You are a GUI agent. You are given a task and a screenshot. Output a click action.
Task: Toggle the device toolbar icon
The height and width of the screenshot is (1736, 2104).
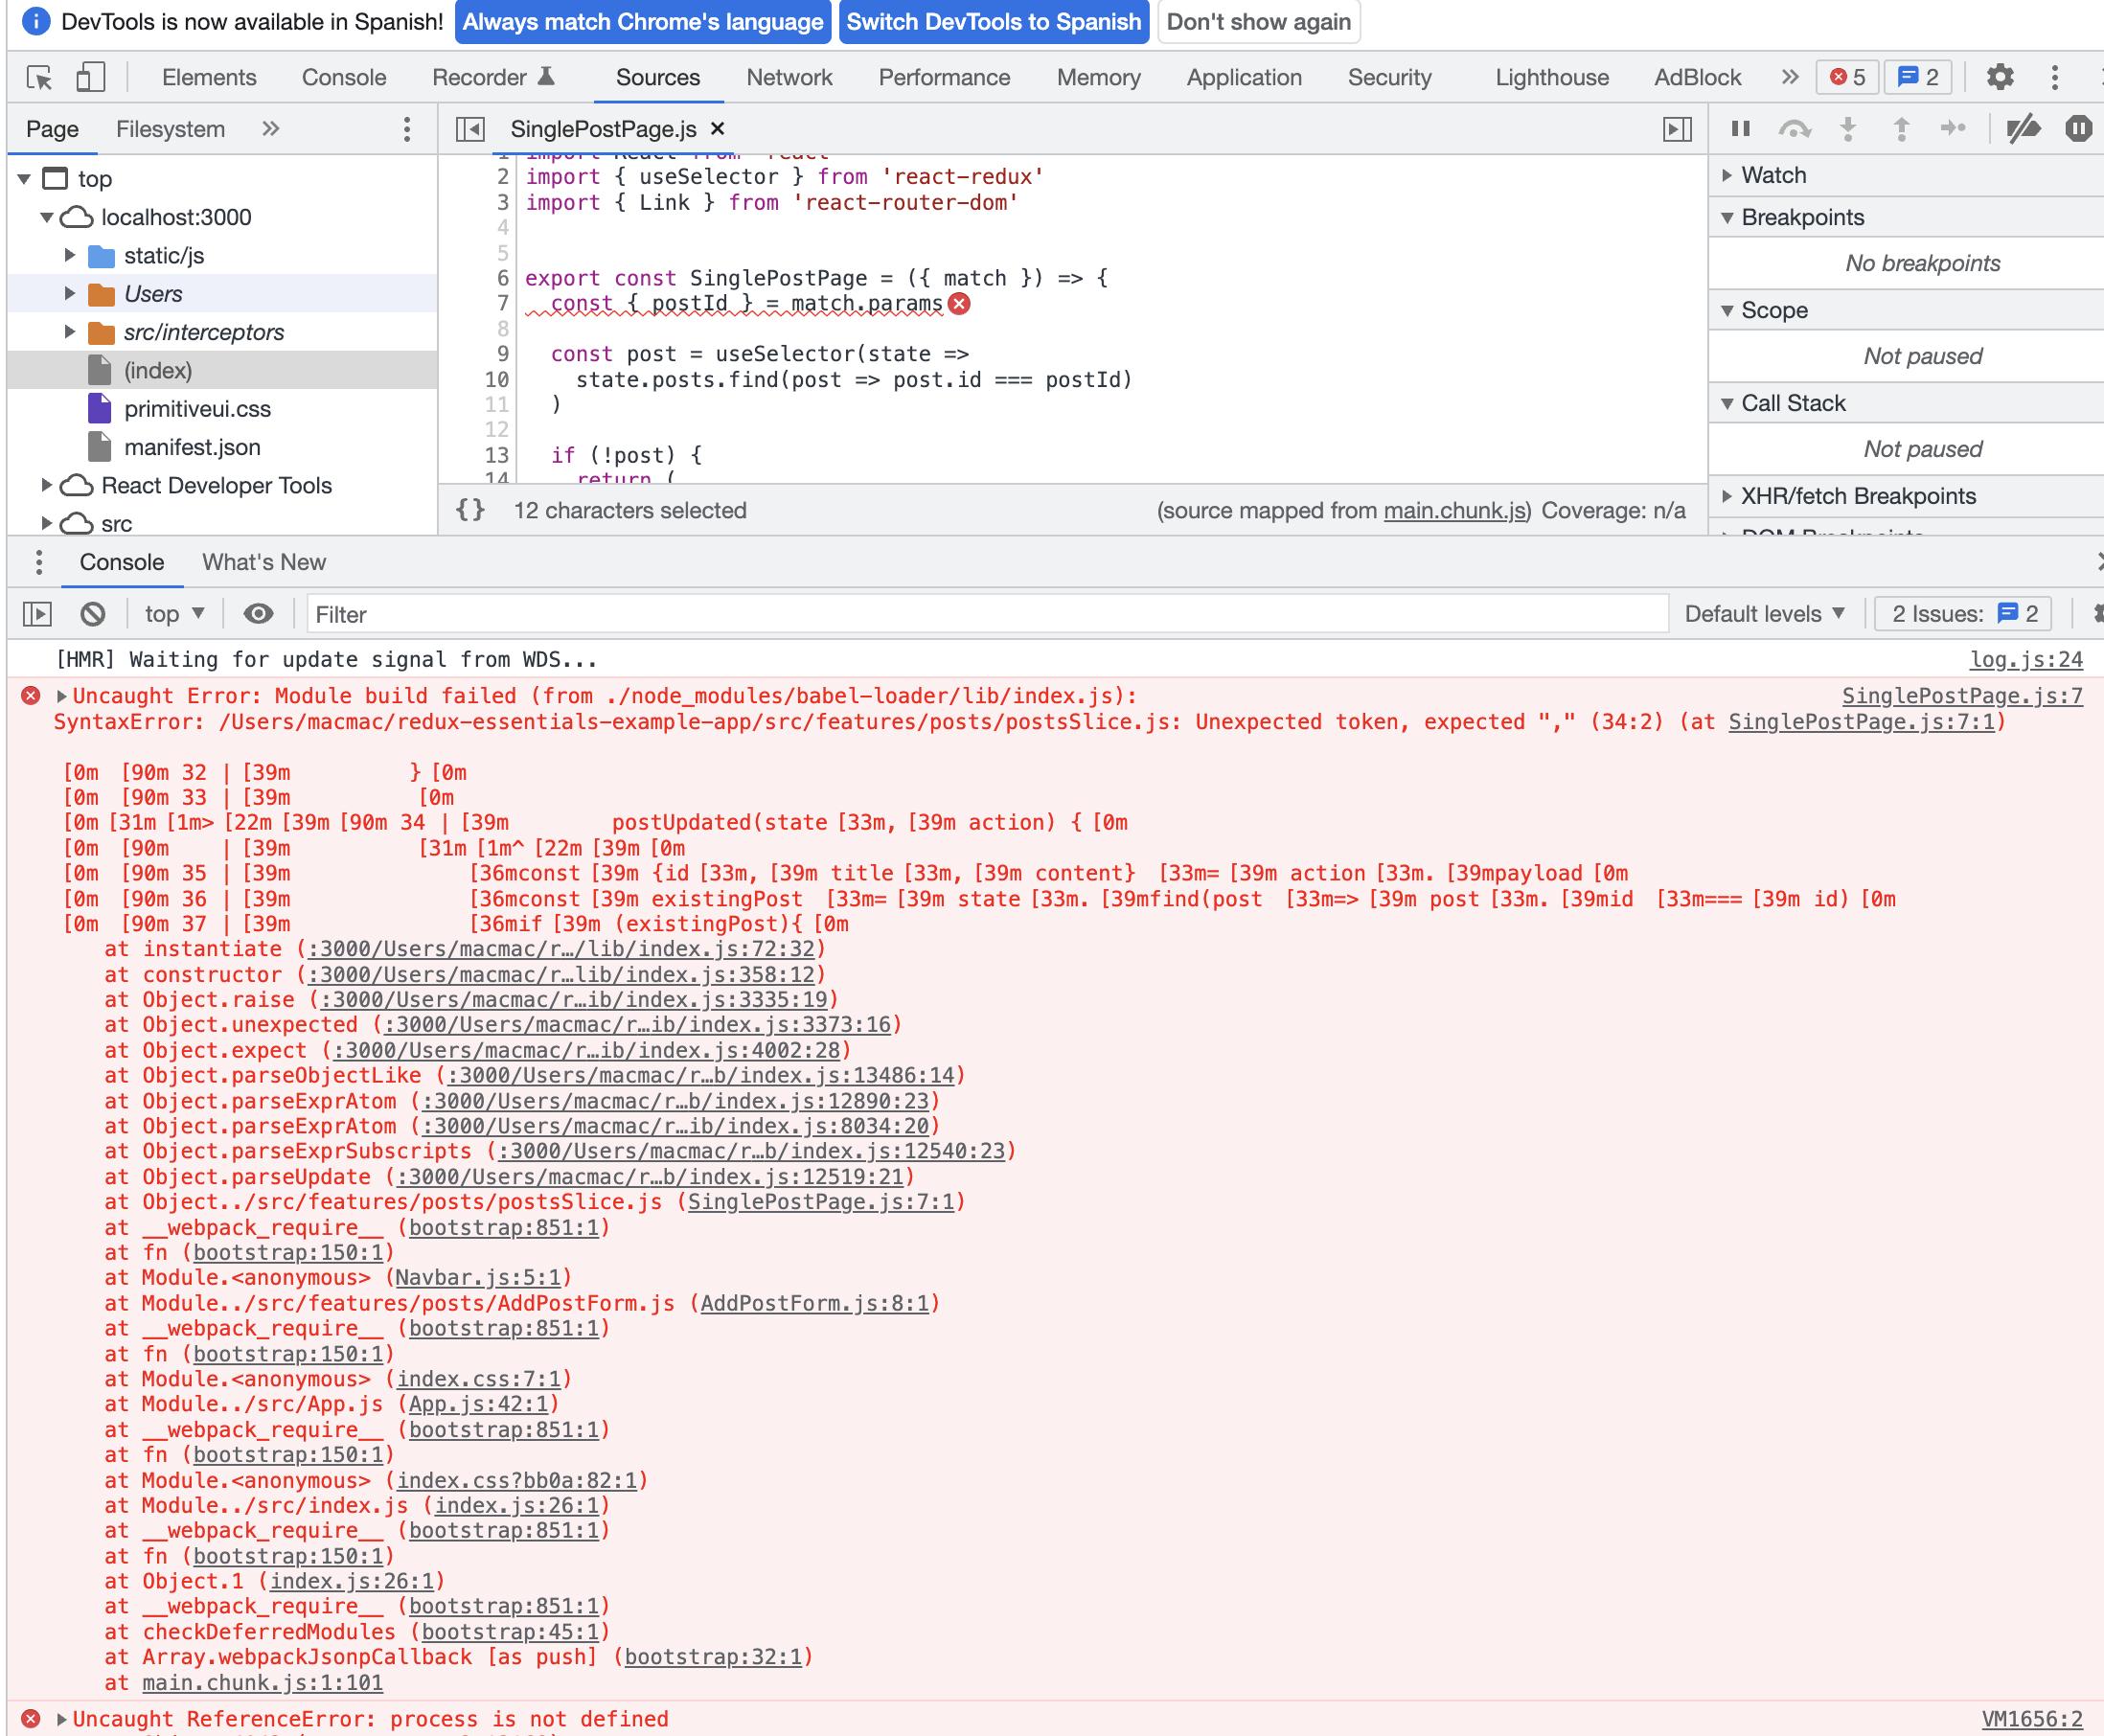[x=90, y=77]
